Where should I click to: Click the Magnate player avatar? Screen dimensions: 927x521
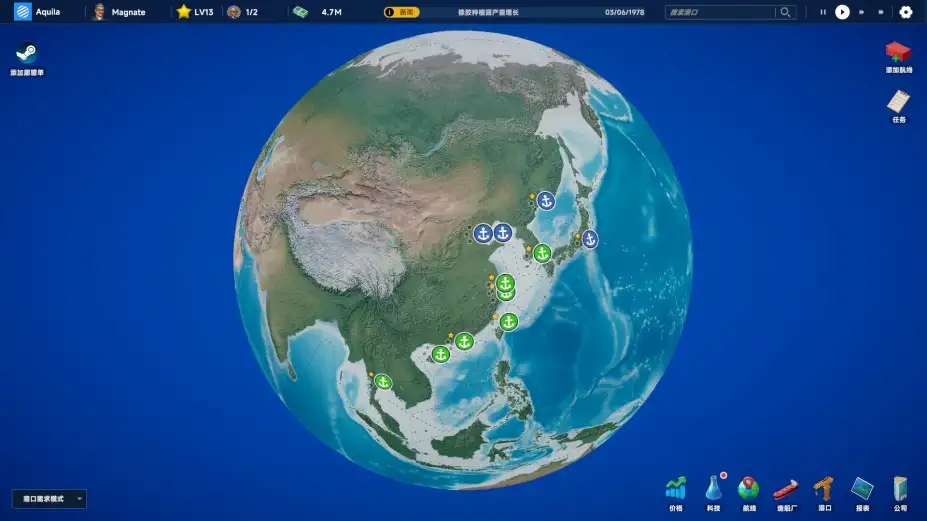point(99,11)
